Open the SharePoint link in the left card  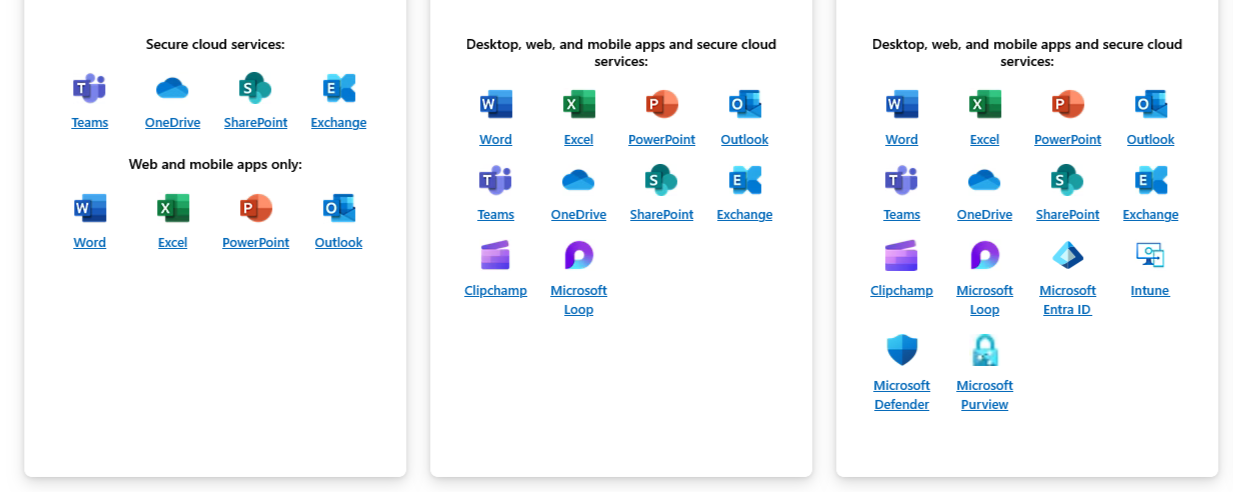[256, 123]
